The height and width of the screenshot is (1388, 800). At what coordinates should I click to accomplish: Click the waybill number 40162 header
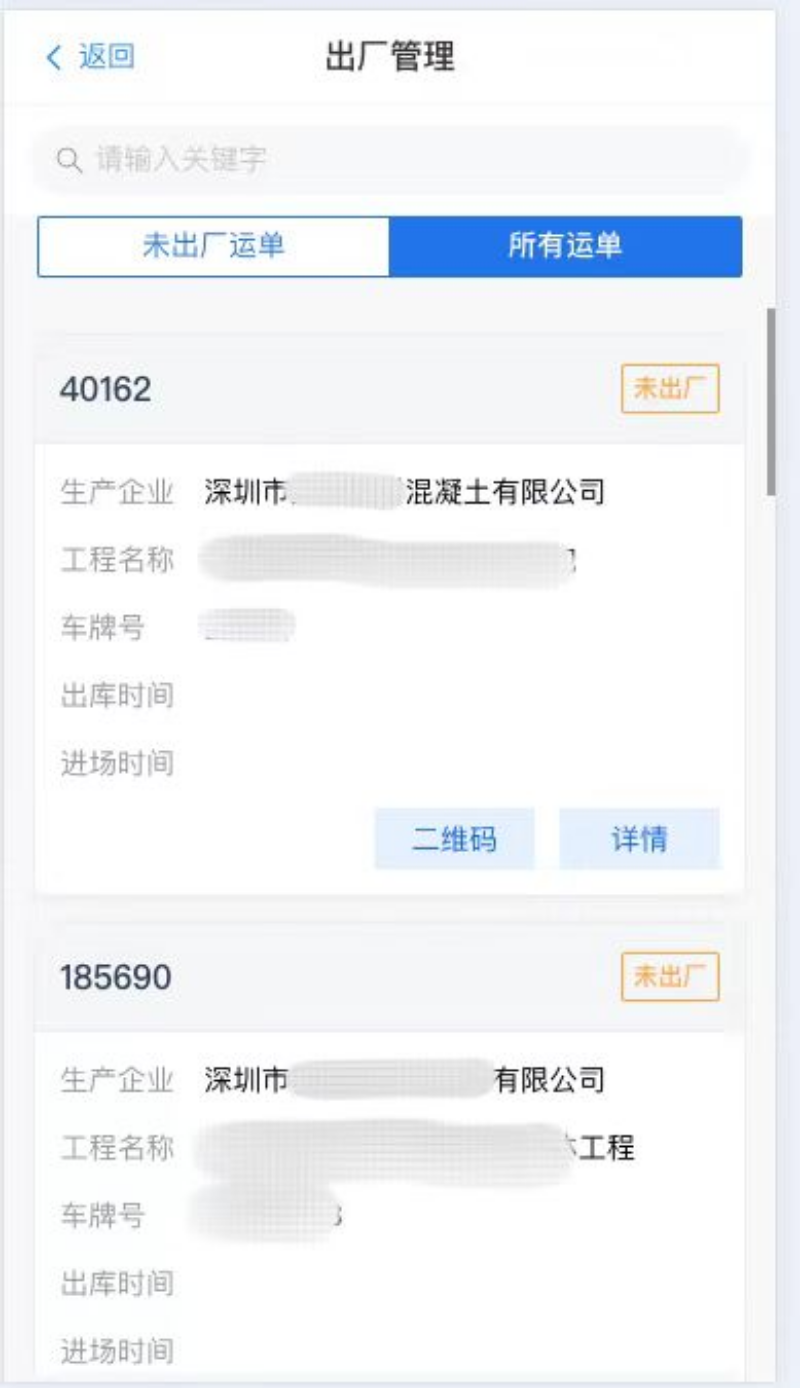[x=106, y=390]
